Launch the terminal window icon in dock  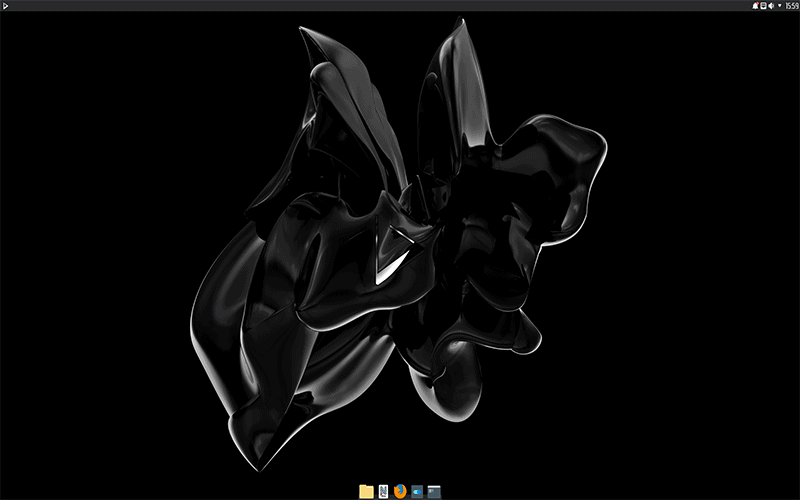pos(434,491)
